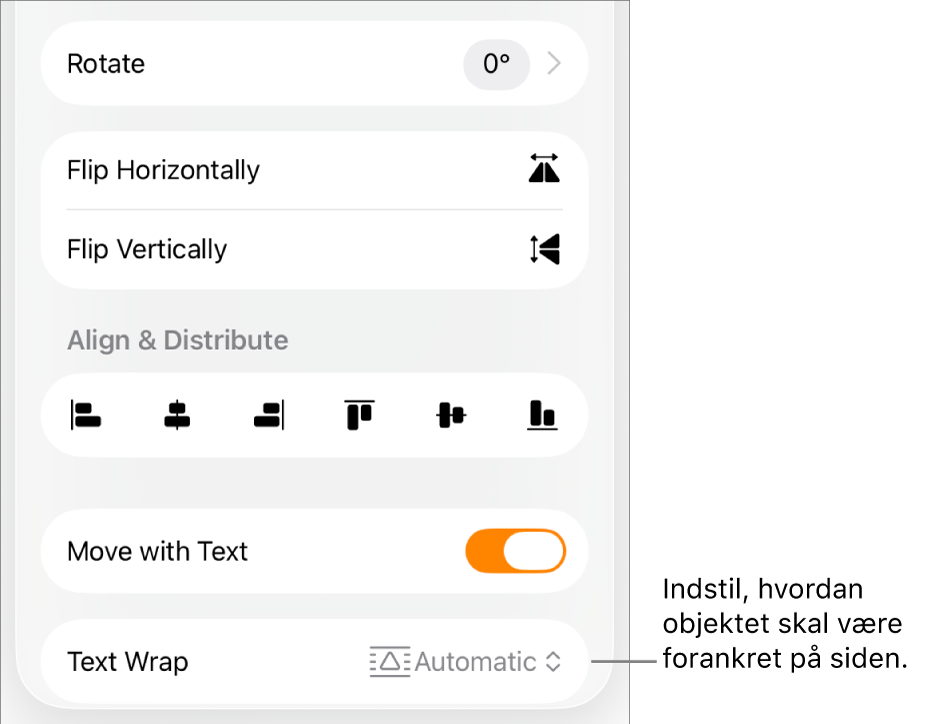Align objects to bottom edge
The image size is (934, 724).
tap(542, 415)
